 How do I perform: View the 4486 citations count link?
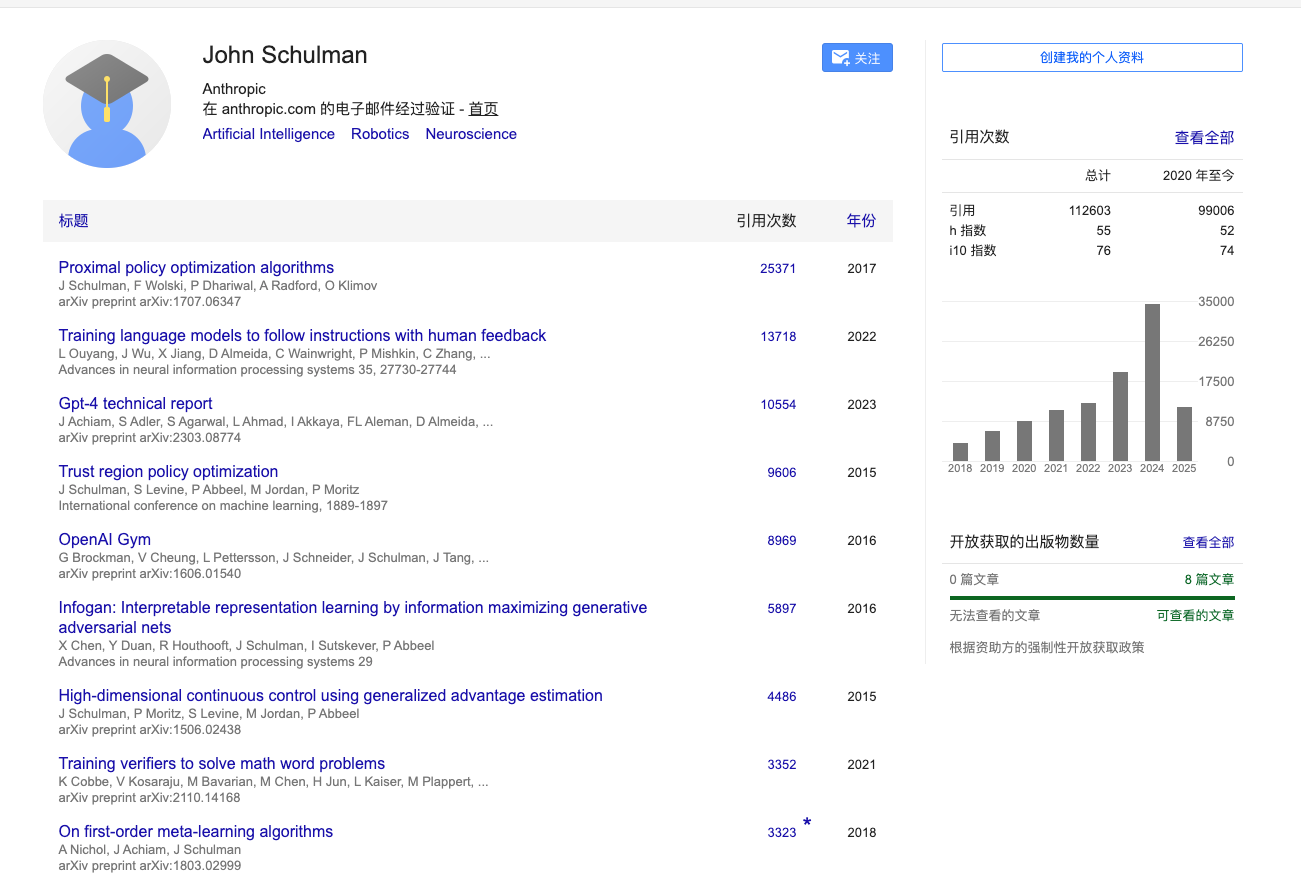pyautogui.click(x=782, y=696)
